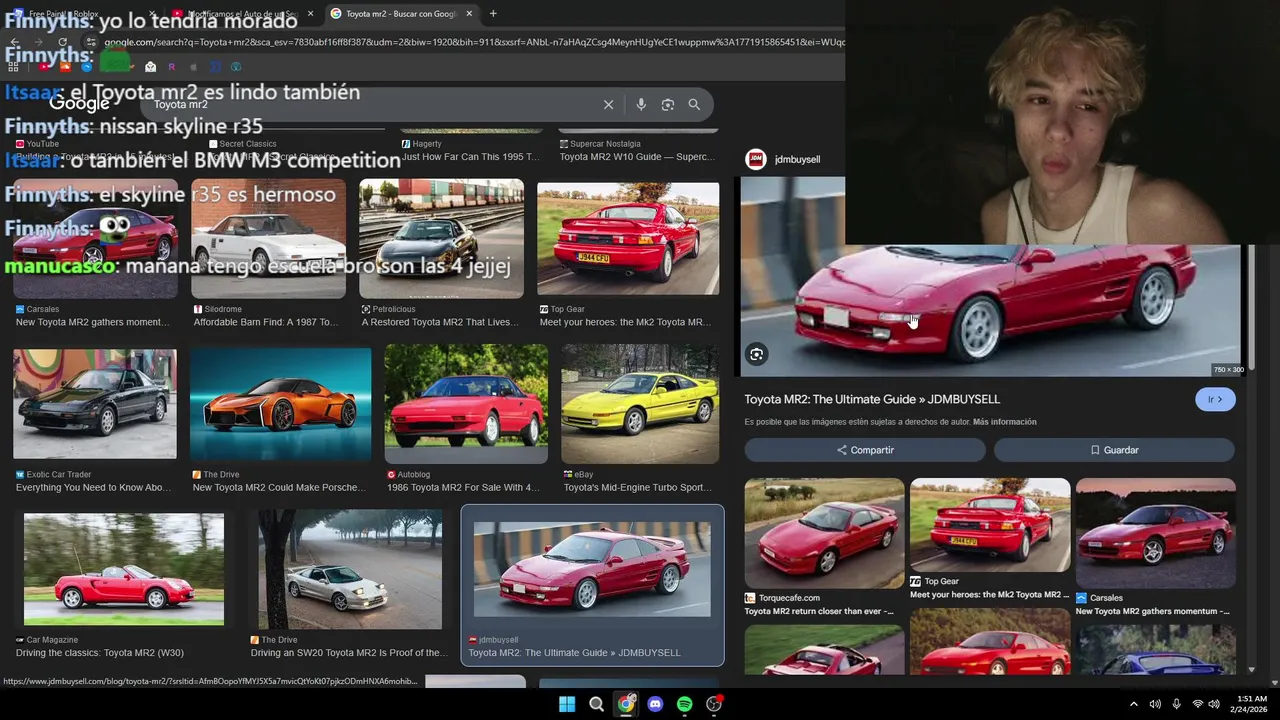Open taskbar Search
The width and height of the screenshot is (1280, 720).
pyautogui.click(x=596, y=704)
